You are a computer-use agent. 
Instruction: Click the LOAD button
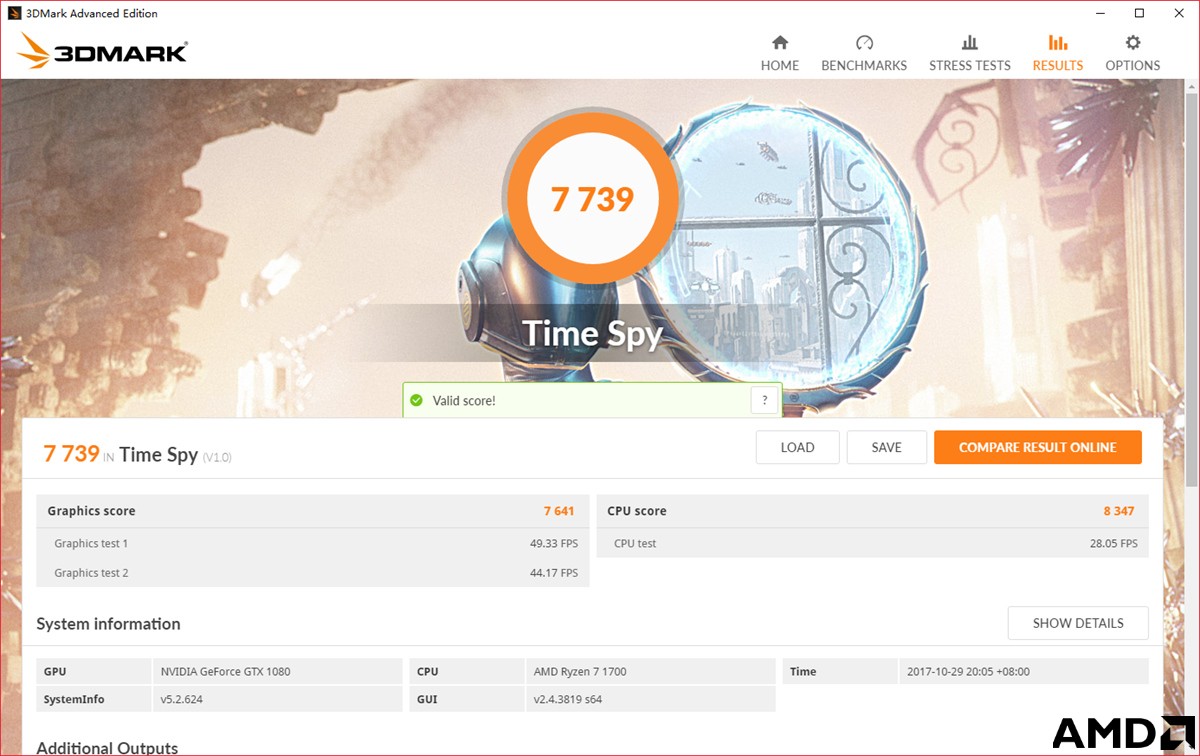(x=797, y=447)
